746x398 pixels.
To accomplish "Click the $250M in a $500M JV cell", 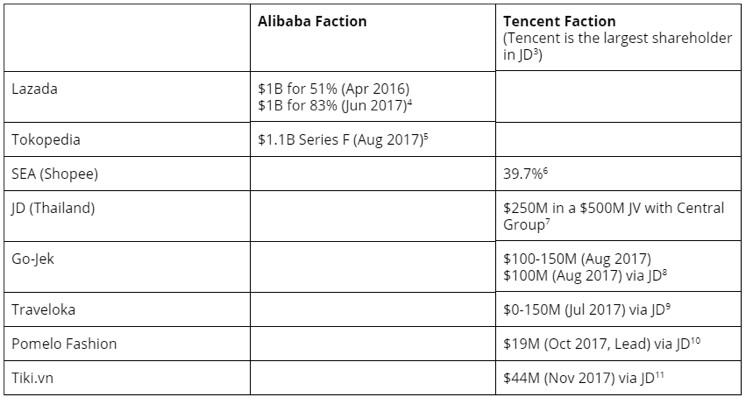I will pos(618,216).
